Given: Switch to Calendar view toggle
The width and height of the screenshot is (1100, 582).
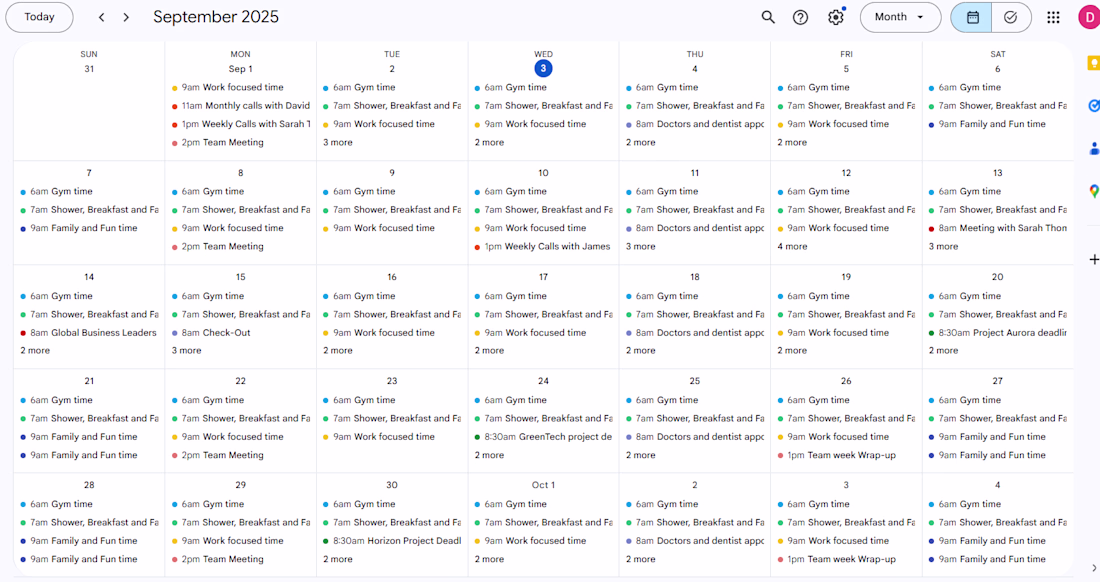Looking at the screenshot, I should (x=972, y=17).
